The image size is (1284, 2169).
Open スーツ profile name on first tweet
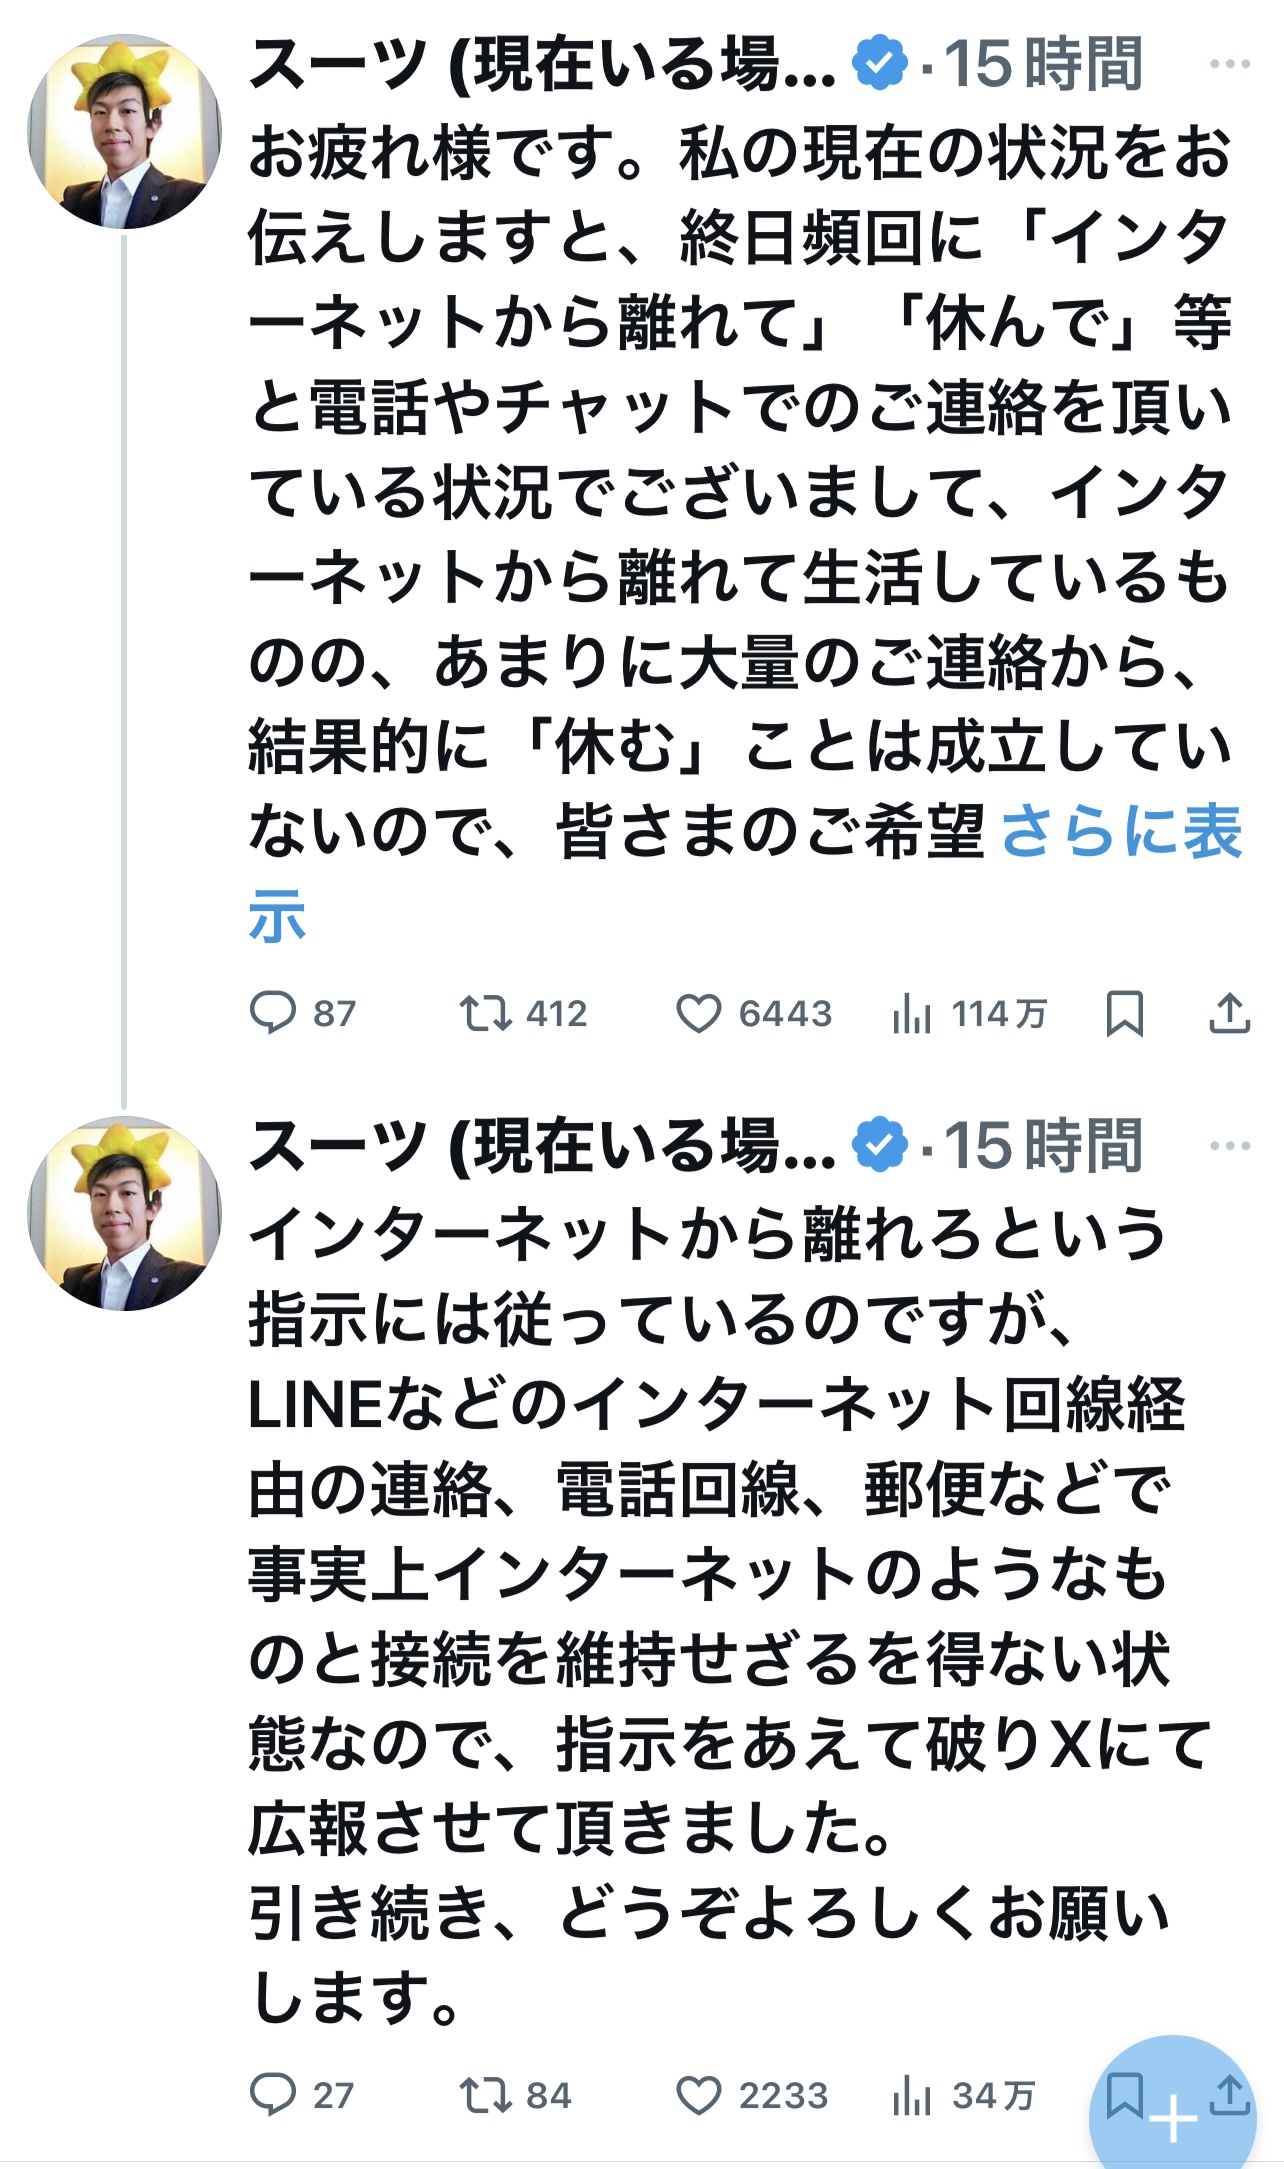point(540,65)
